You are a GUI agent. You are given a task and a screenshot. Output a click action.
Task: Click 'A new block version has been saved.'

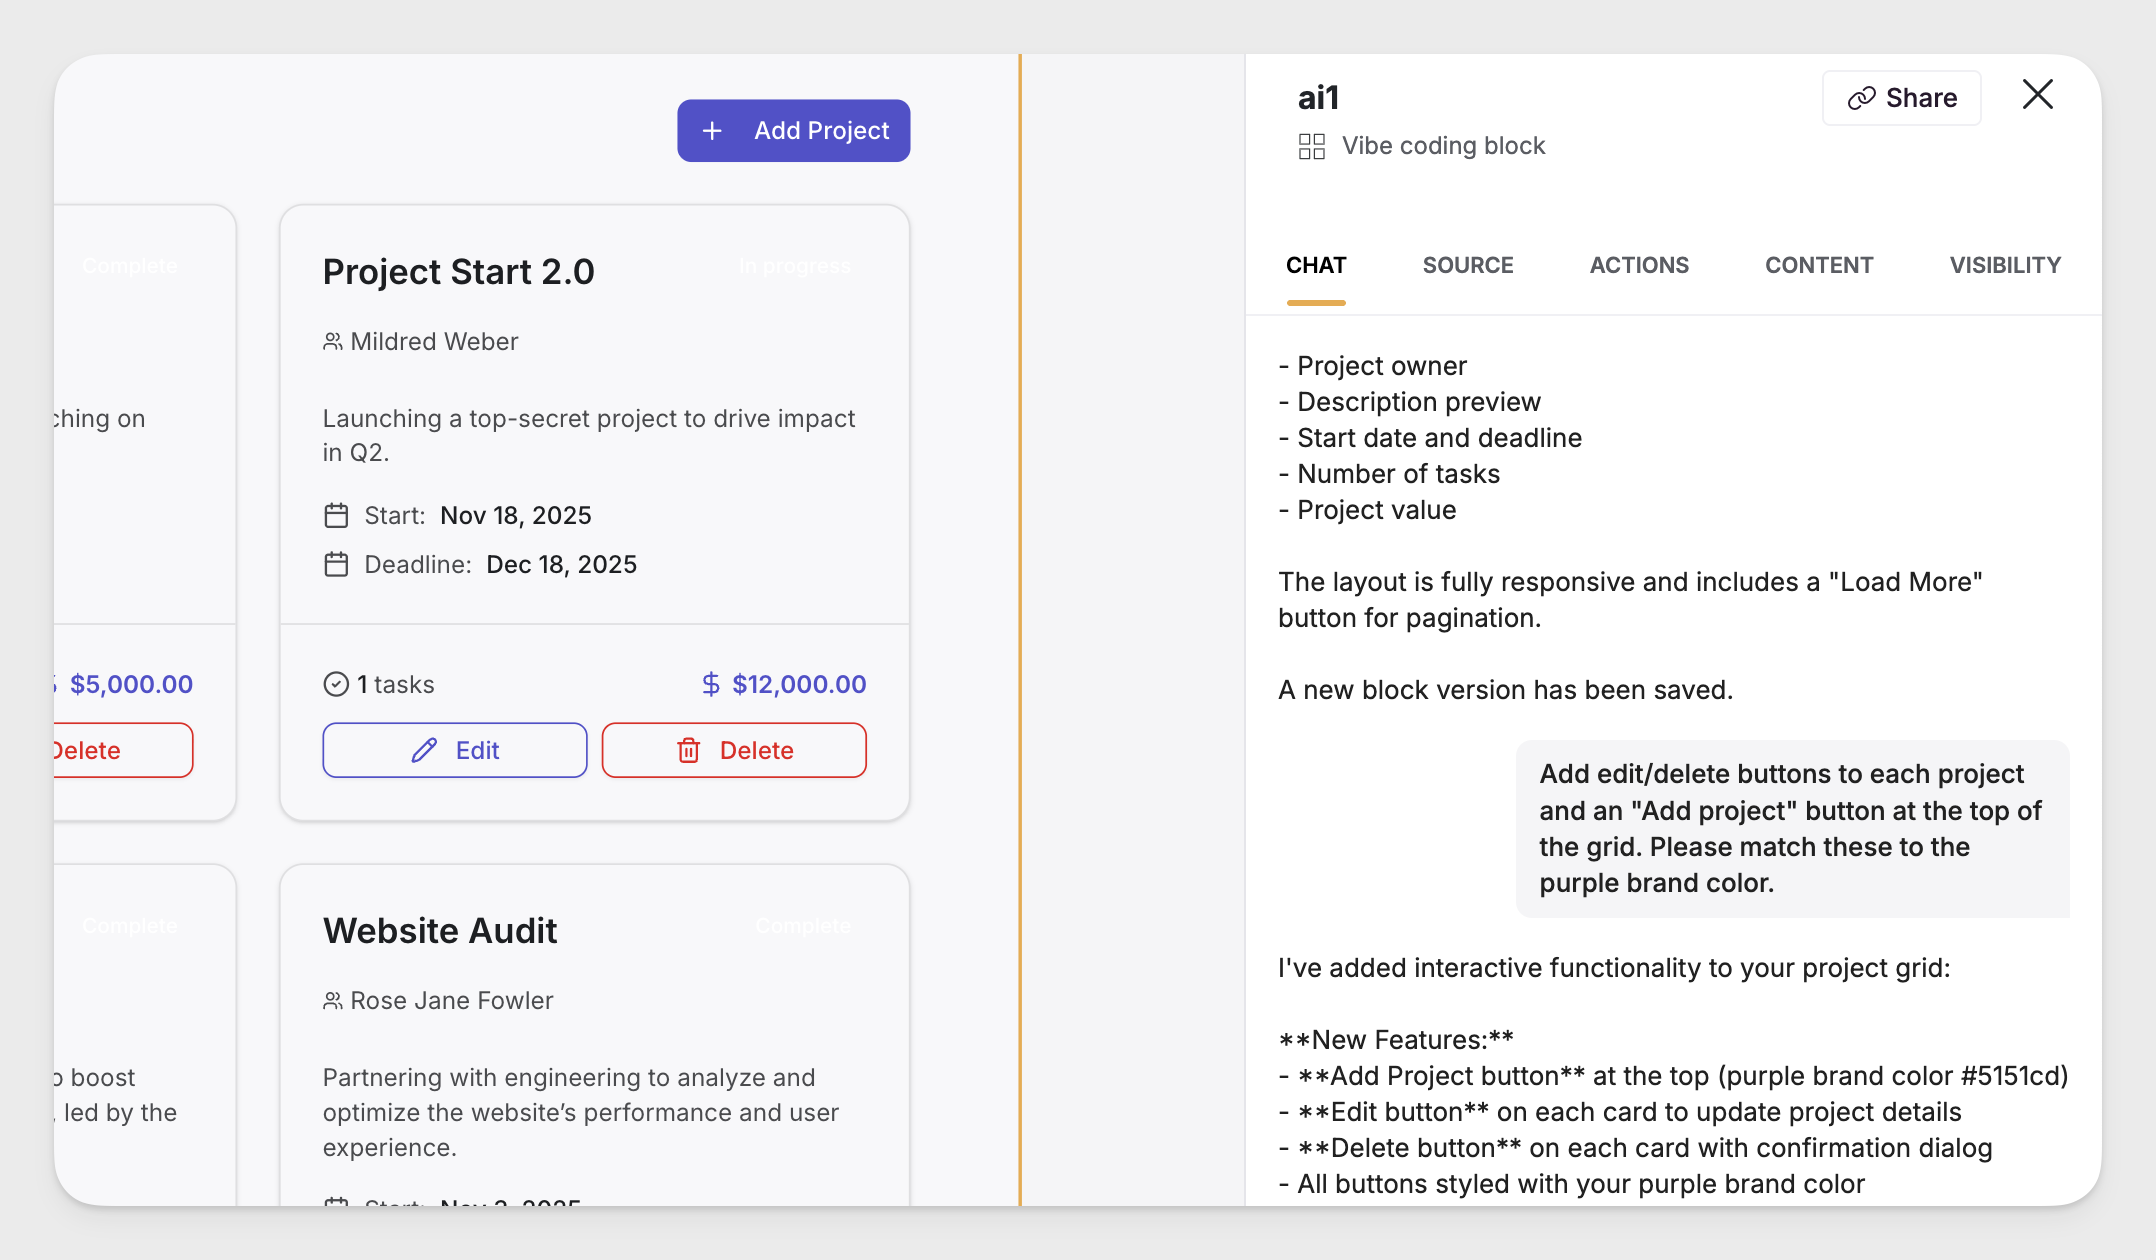pyautogui.click(x=1505, y=690)
